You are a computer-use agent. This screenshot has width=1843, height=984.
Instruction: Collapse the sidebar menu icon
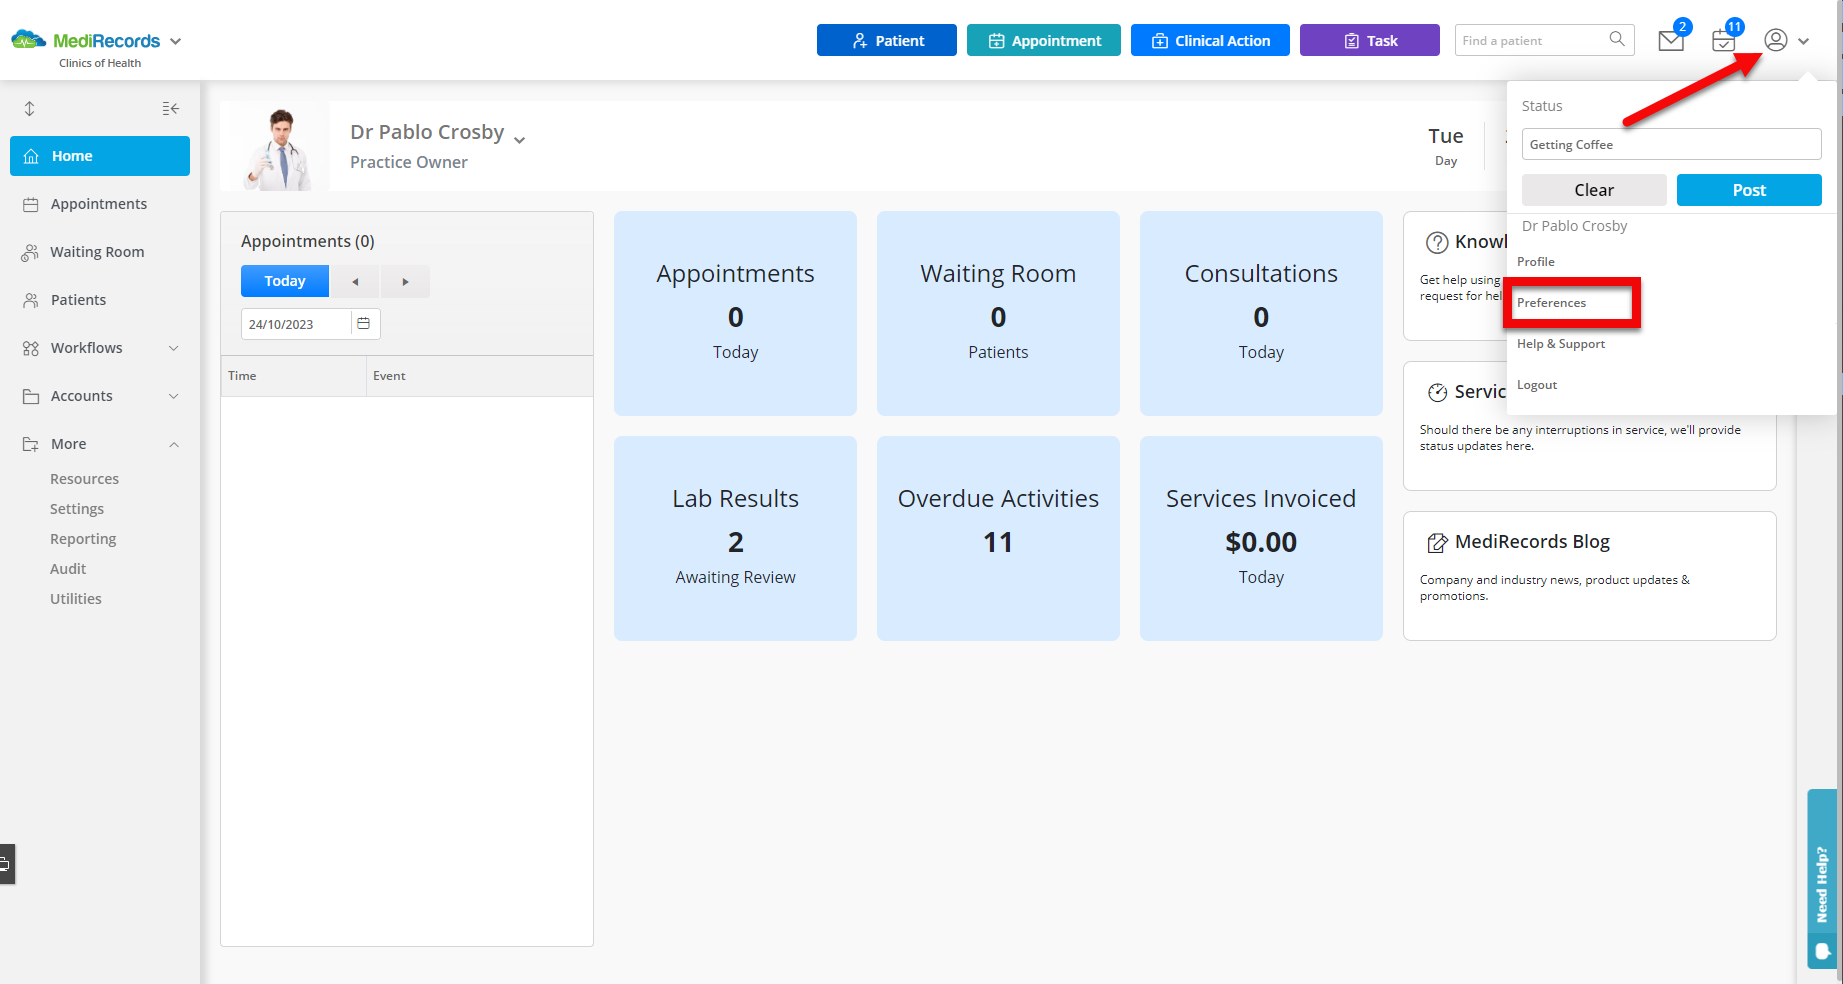[x=171, y=108]
